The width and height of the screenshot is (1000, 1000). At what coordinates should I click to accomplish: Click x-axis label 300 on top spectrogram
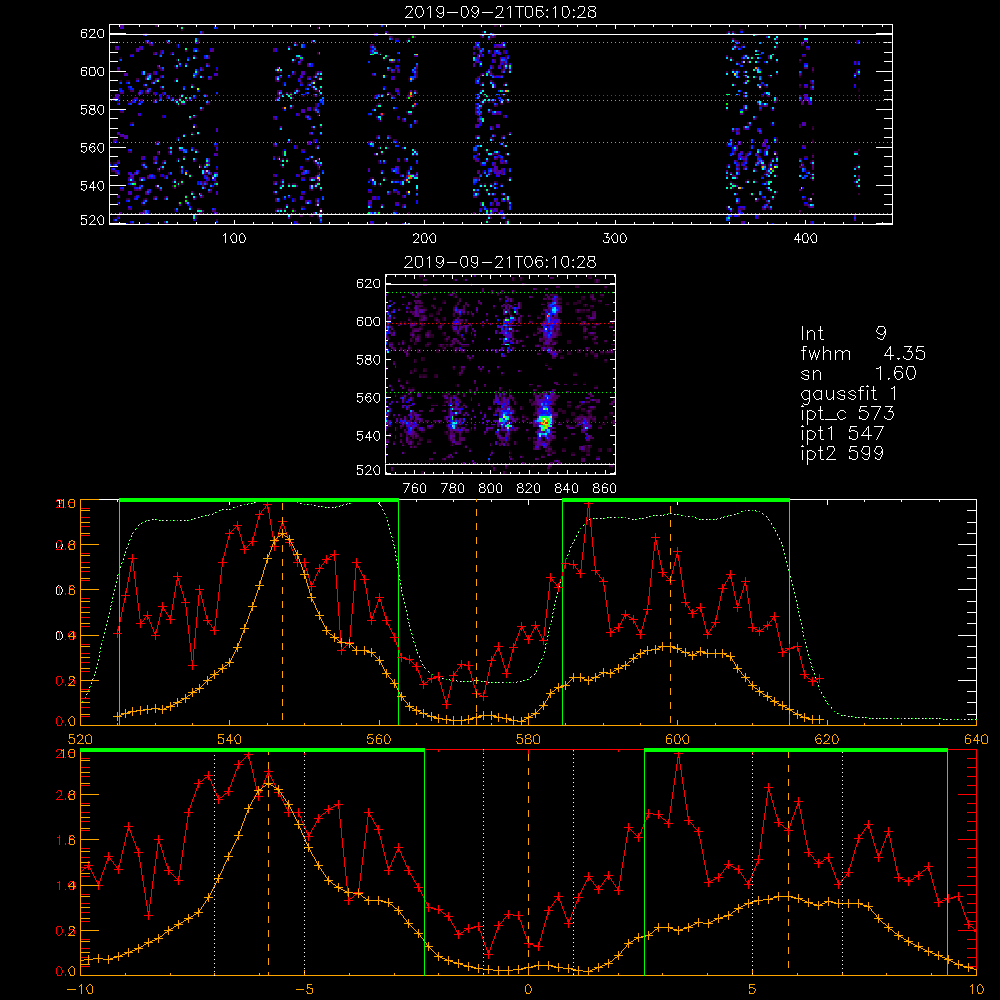615,239
